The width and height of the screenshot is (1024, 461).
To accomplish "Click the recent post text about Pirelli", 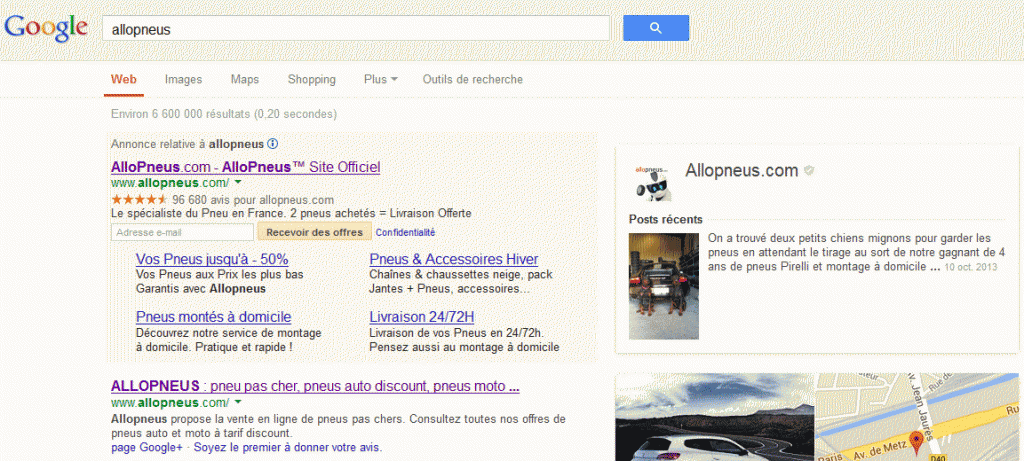I will (x=856, y=252).
